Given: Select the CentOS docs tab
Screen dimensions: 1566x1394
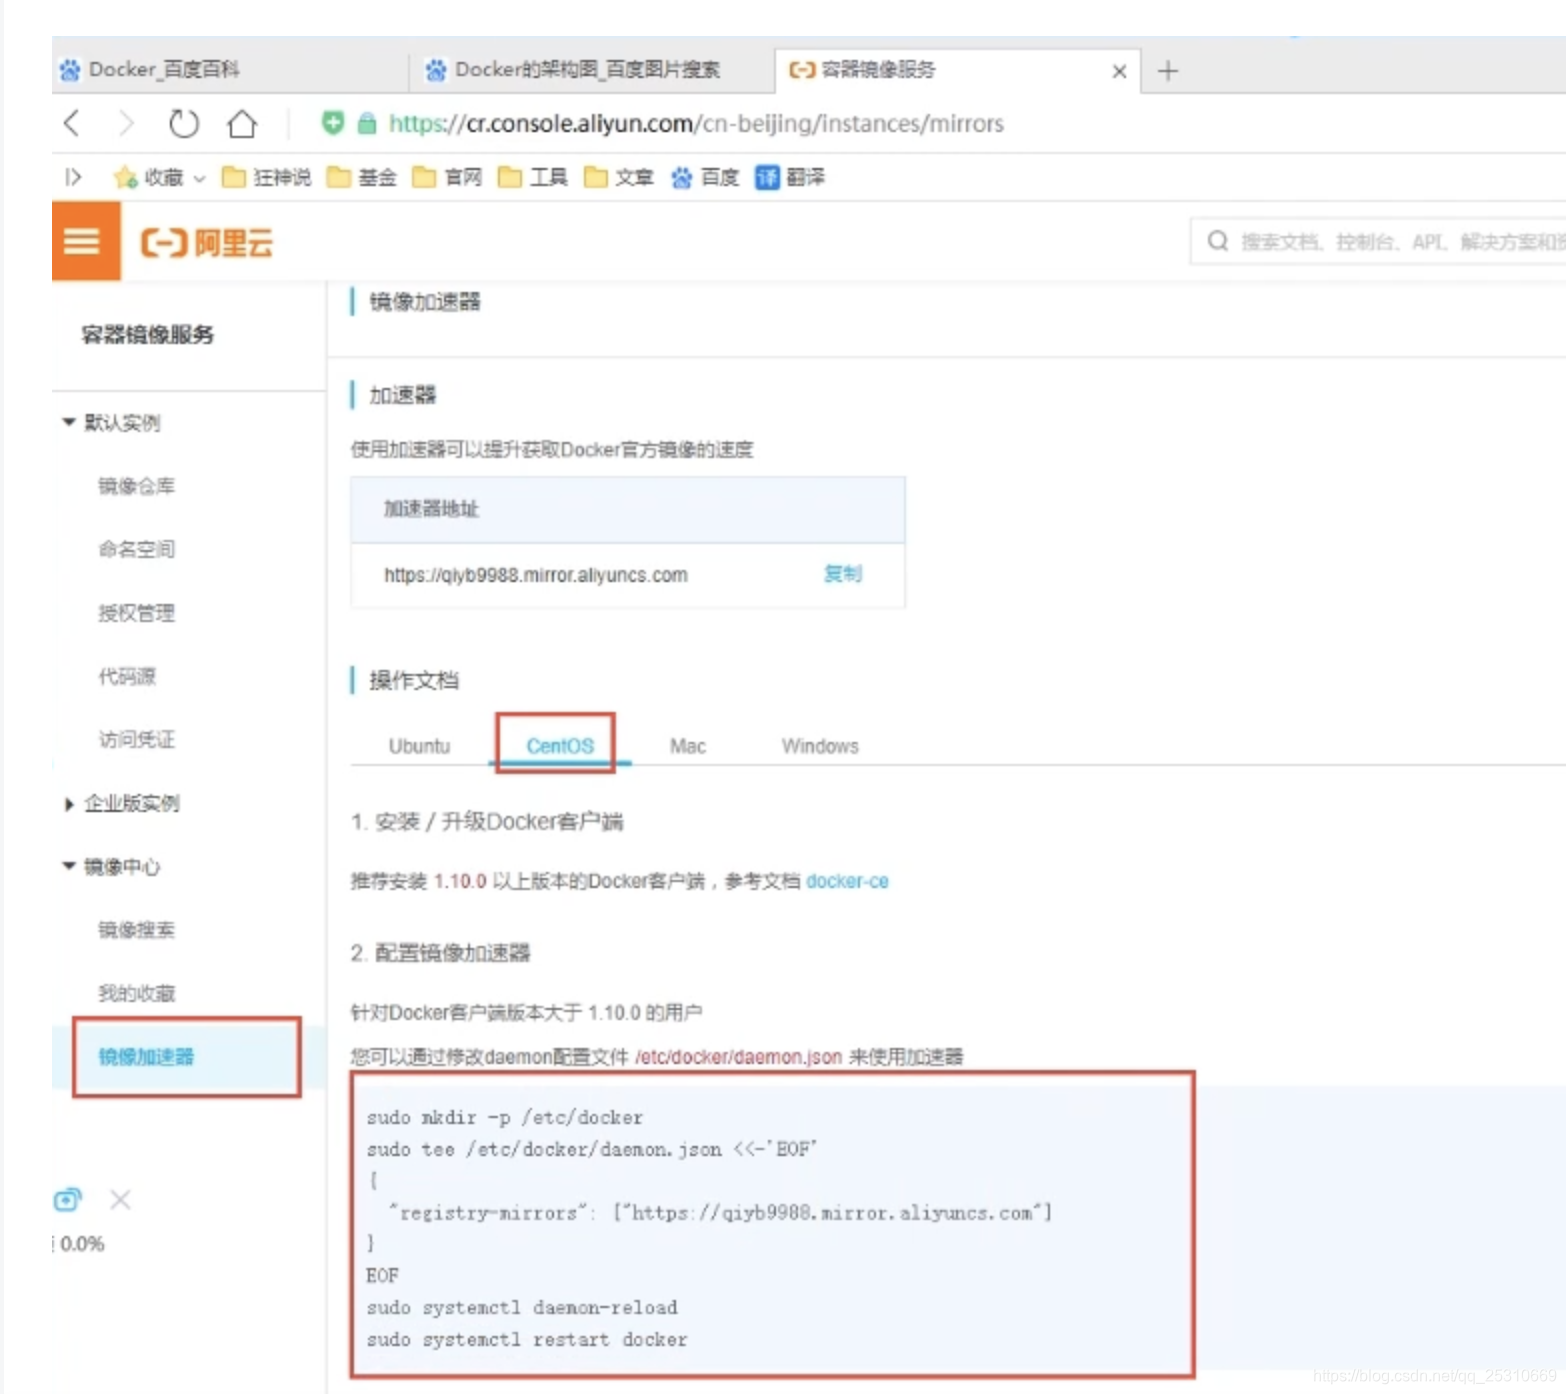Looking at the screenshot, I should coord(560,746).
